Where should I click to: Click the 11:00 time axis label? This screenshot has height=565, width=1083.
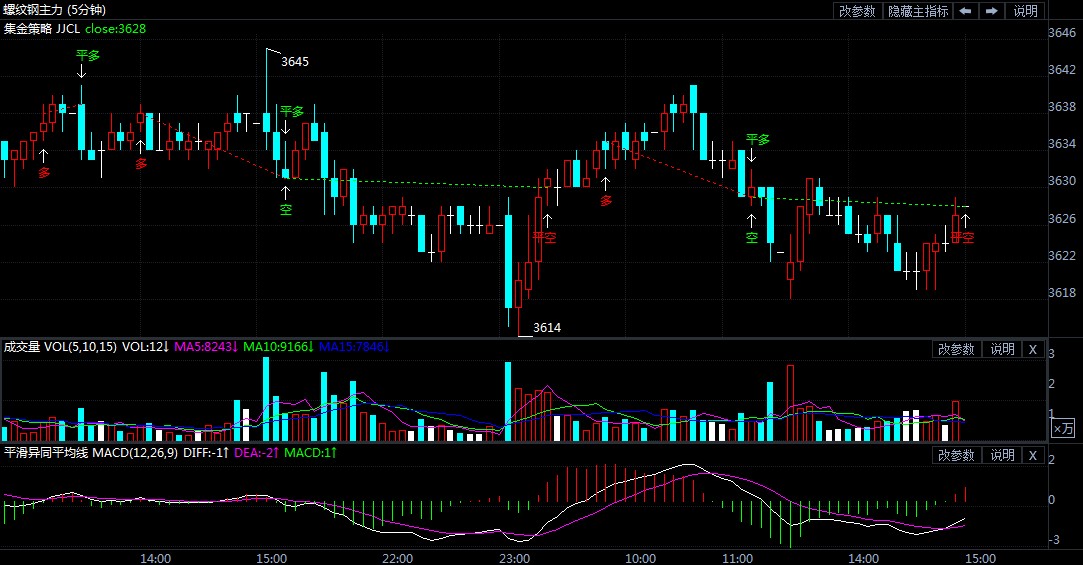(x=737, y=558)
